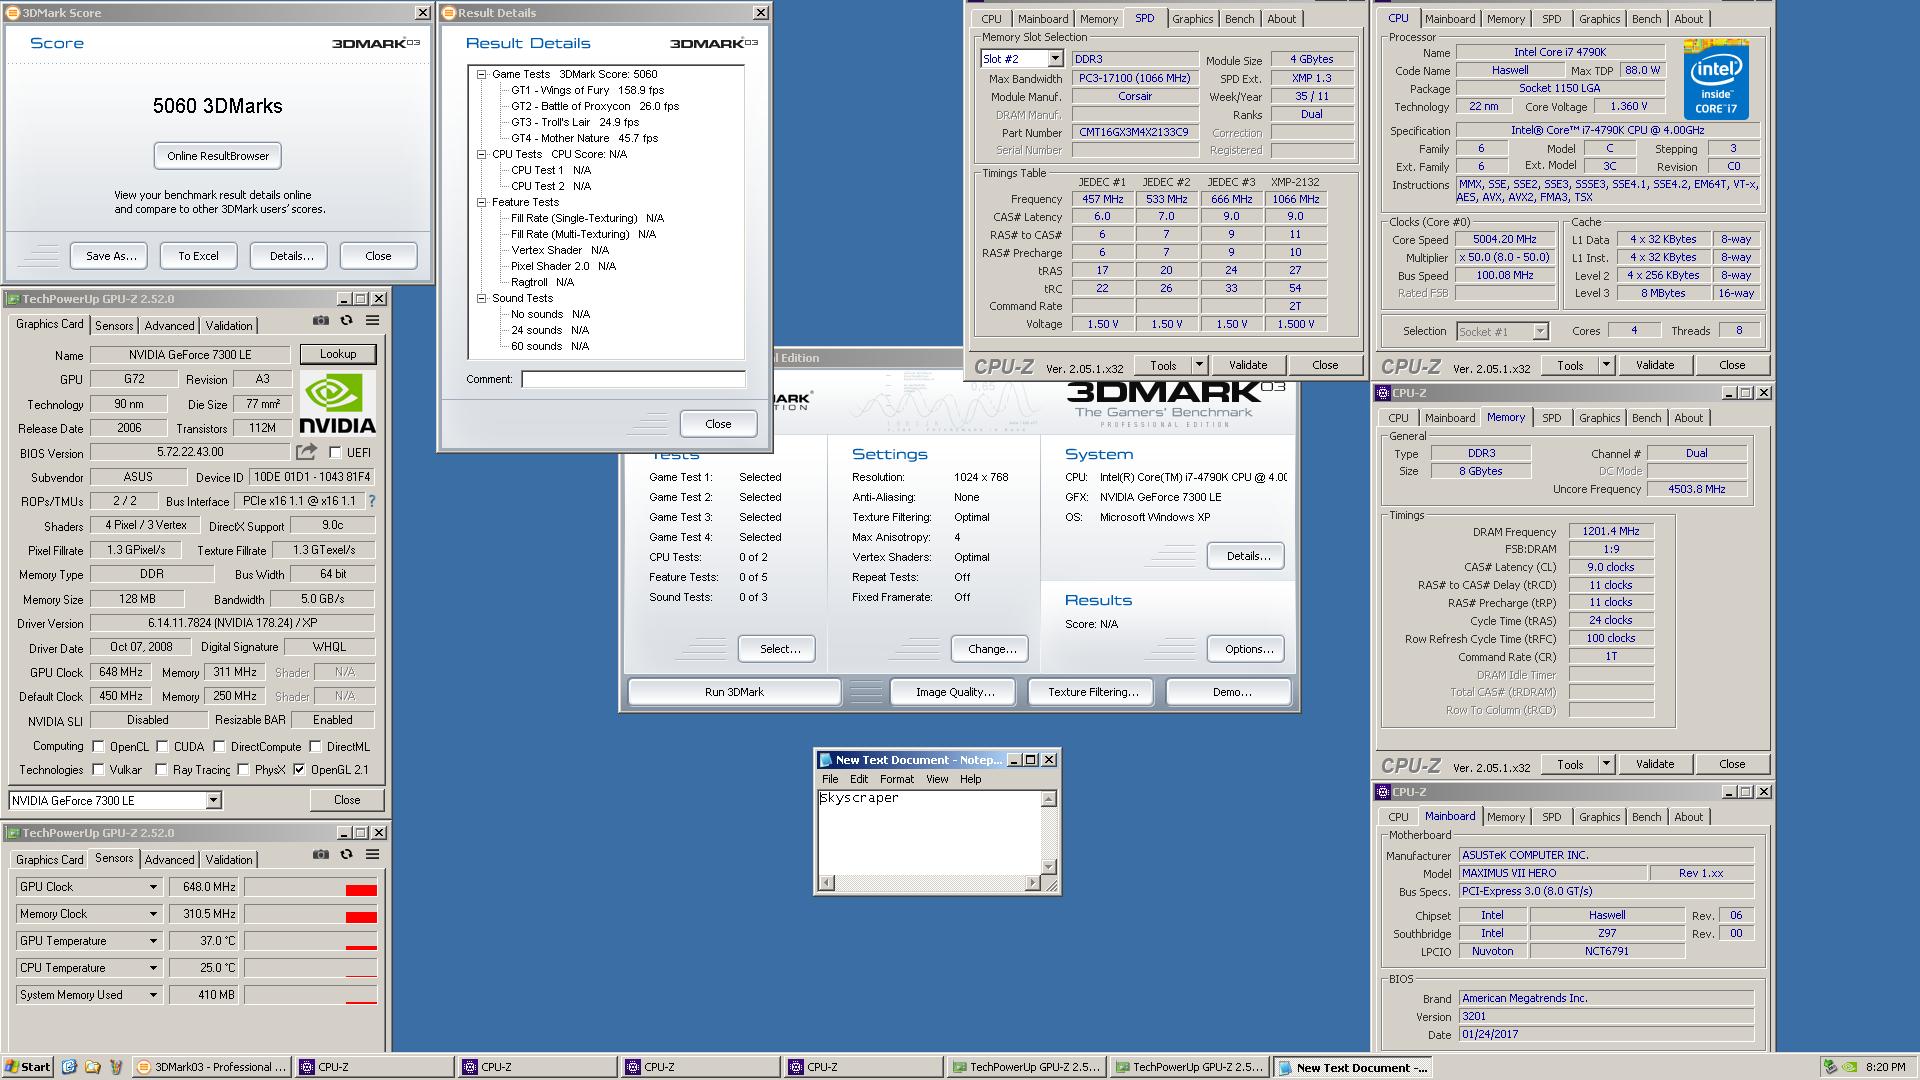1920x1080 pixels.
Task: Toggle the OpenCL checkbox
Action: pyautogui.click(x=98, y=746)
